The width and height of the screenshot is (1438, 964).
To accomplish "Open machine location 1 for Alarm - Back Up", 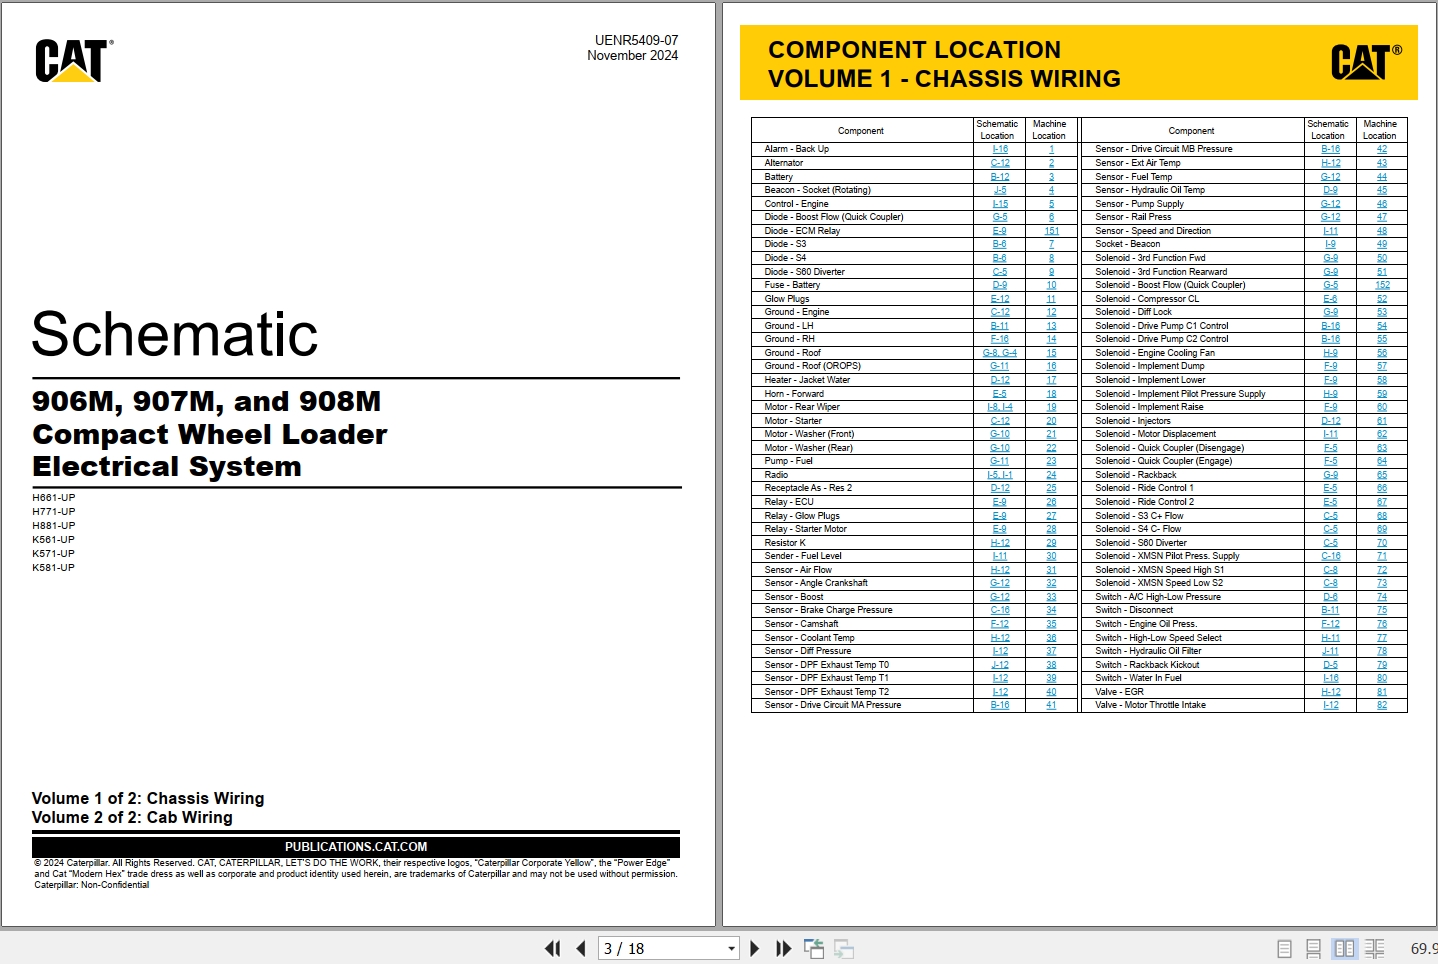I will 1051,149.
